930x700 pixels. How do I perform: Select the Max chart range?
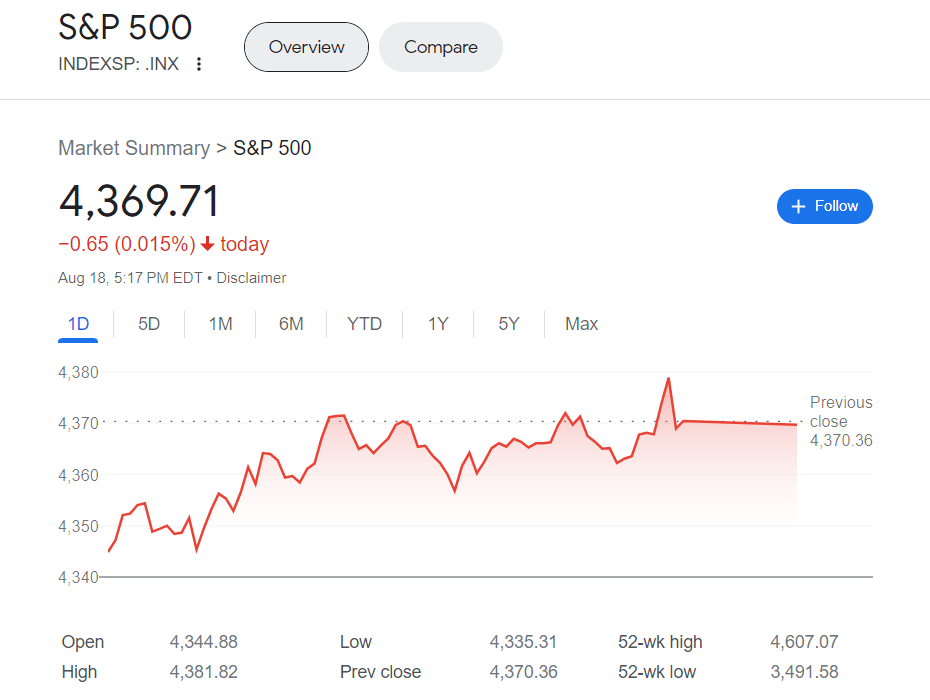pos(581,324)
